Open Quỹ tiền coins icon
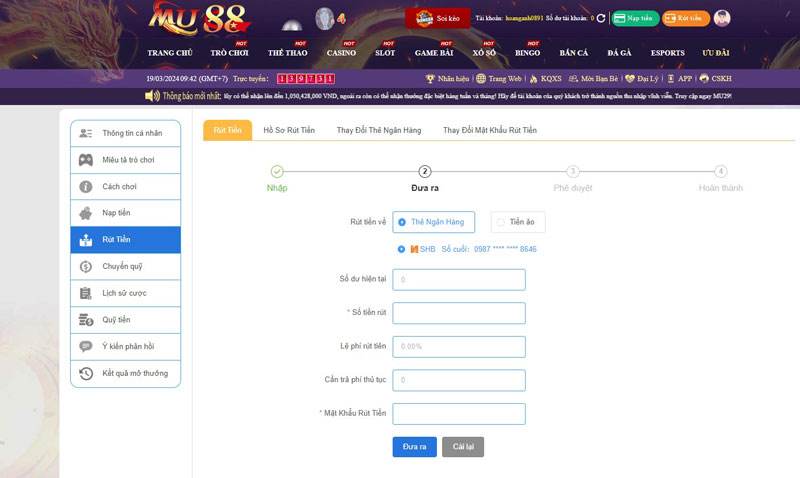Viewport: 800px width, 478px height. (86, 320)
